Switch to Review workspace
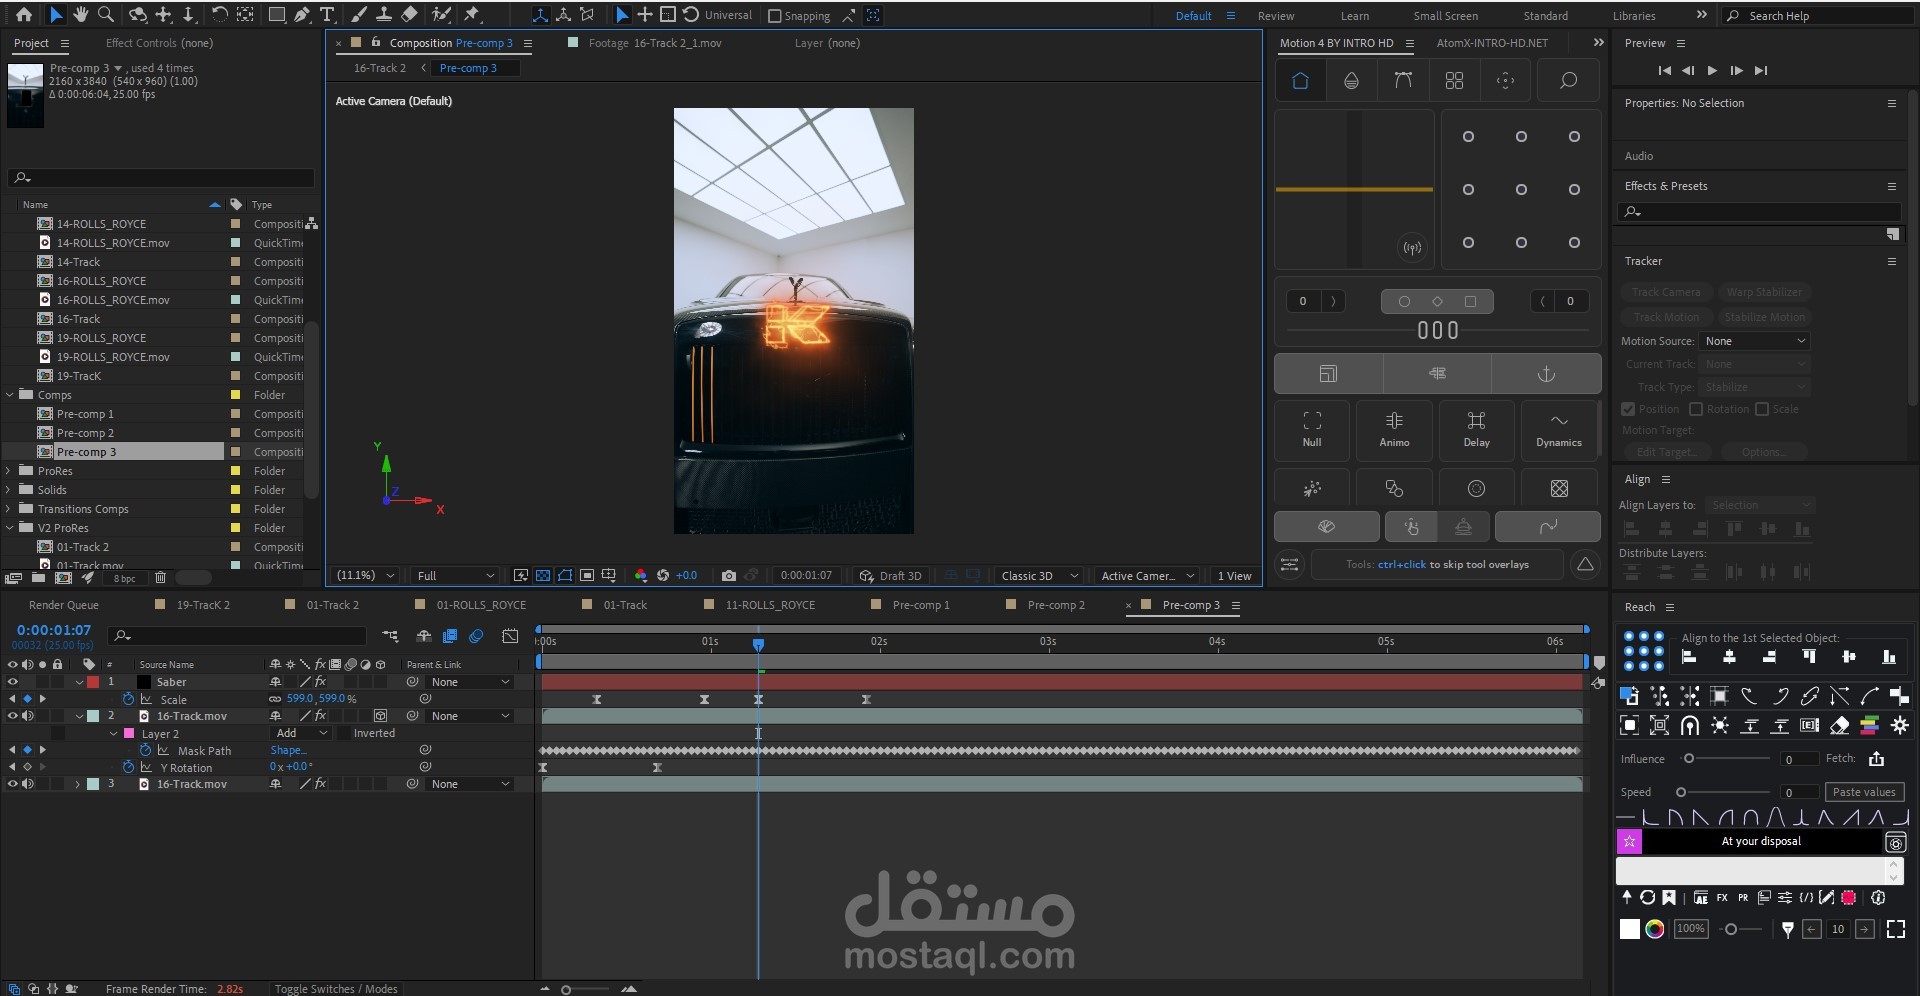This screenshot has height=996, width=1920. [1275, 16]
